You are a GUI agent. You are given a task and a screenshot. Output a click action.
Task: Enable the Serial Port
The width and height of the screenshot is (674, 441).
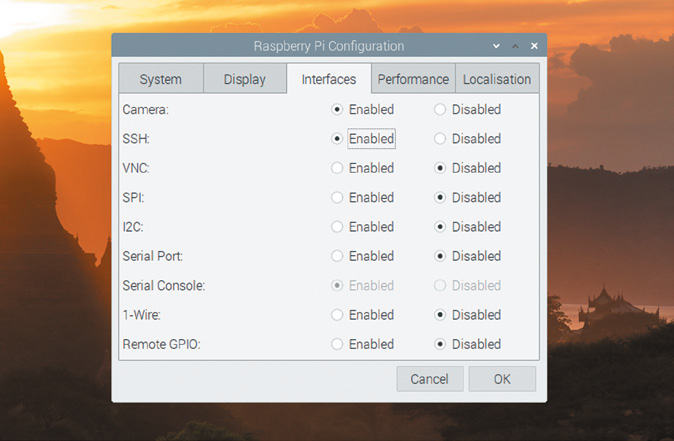tap(337, 256)
